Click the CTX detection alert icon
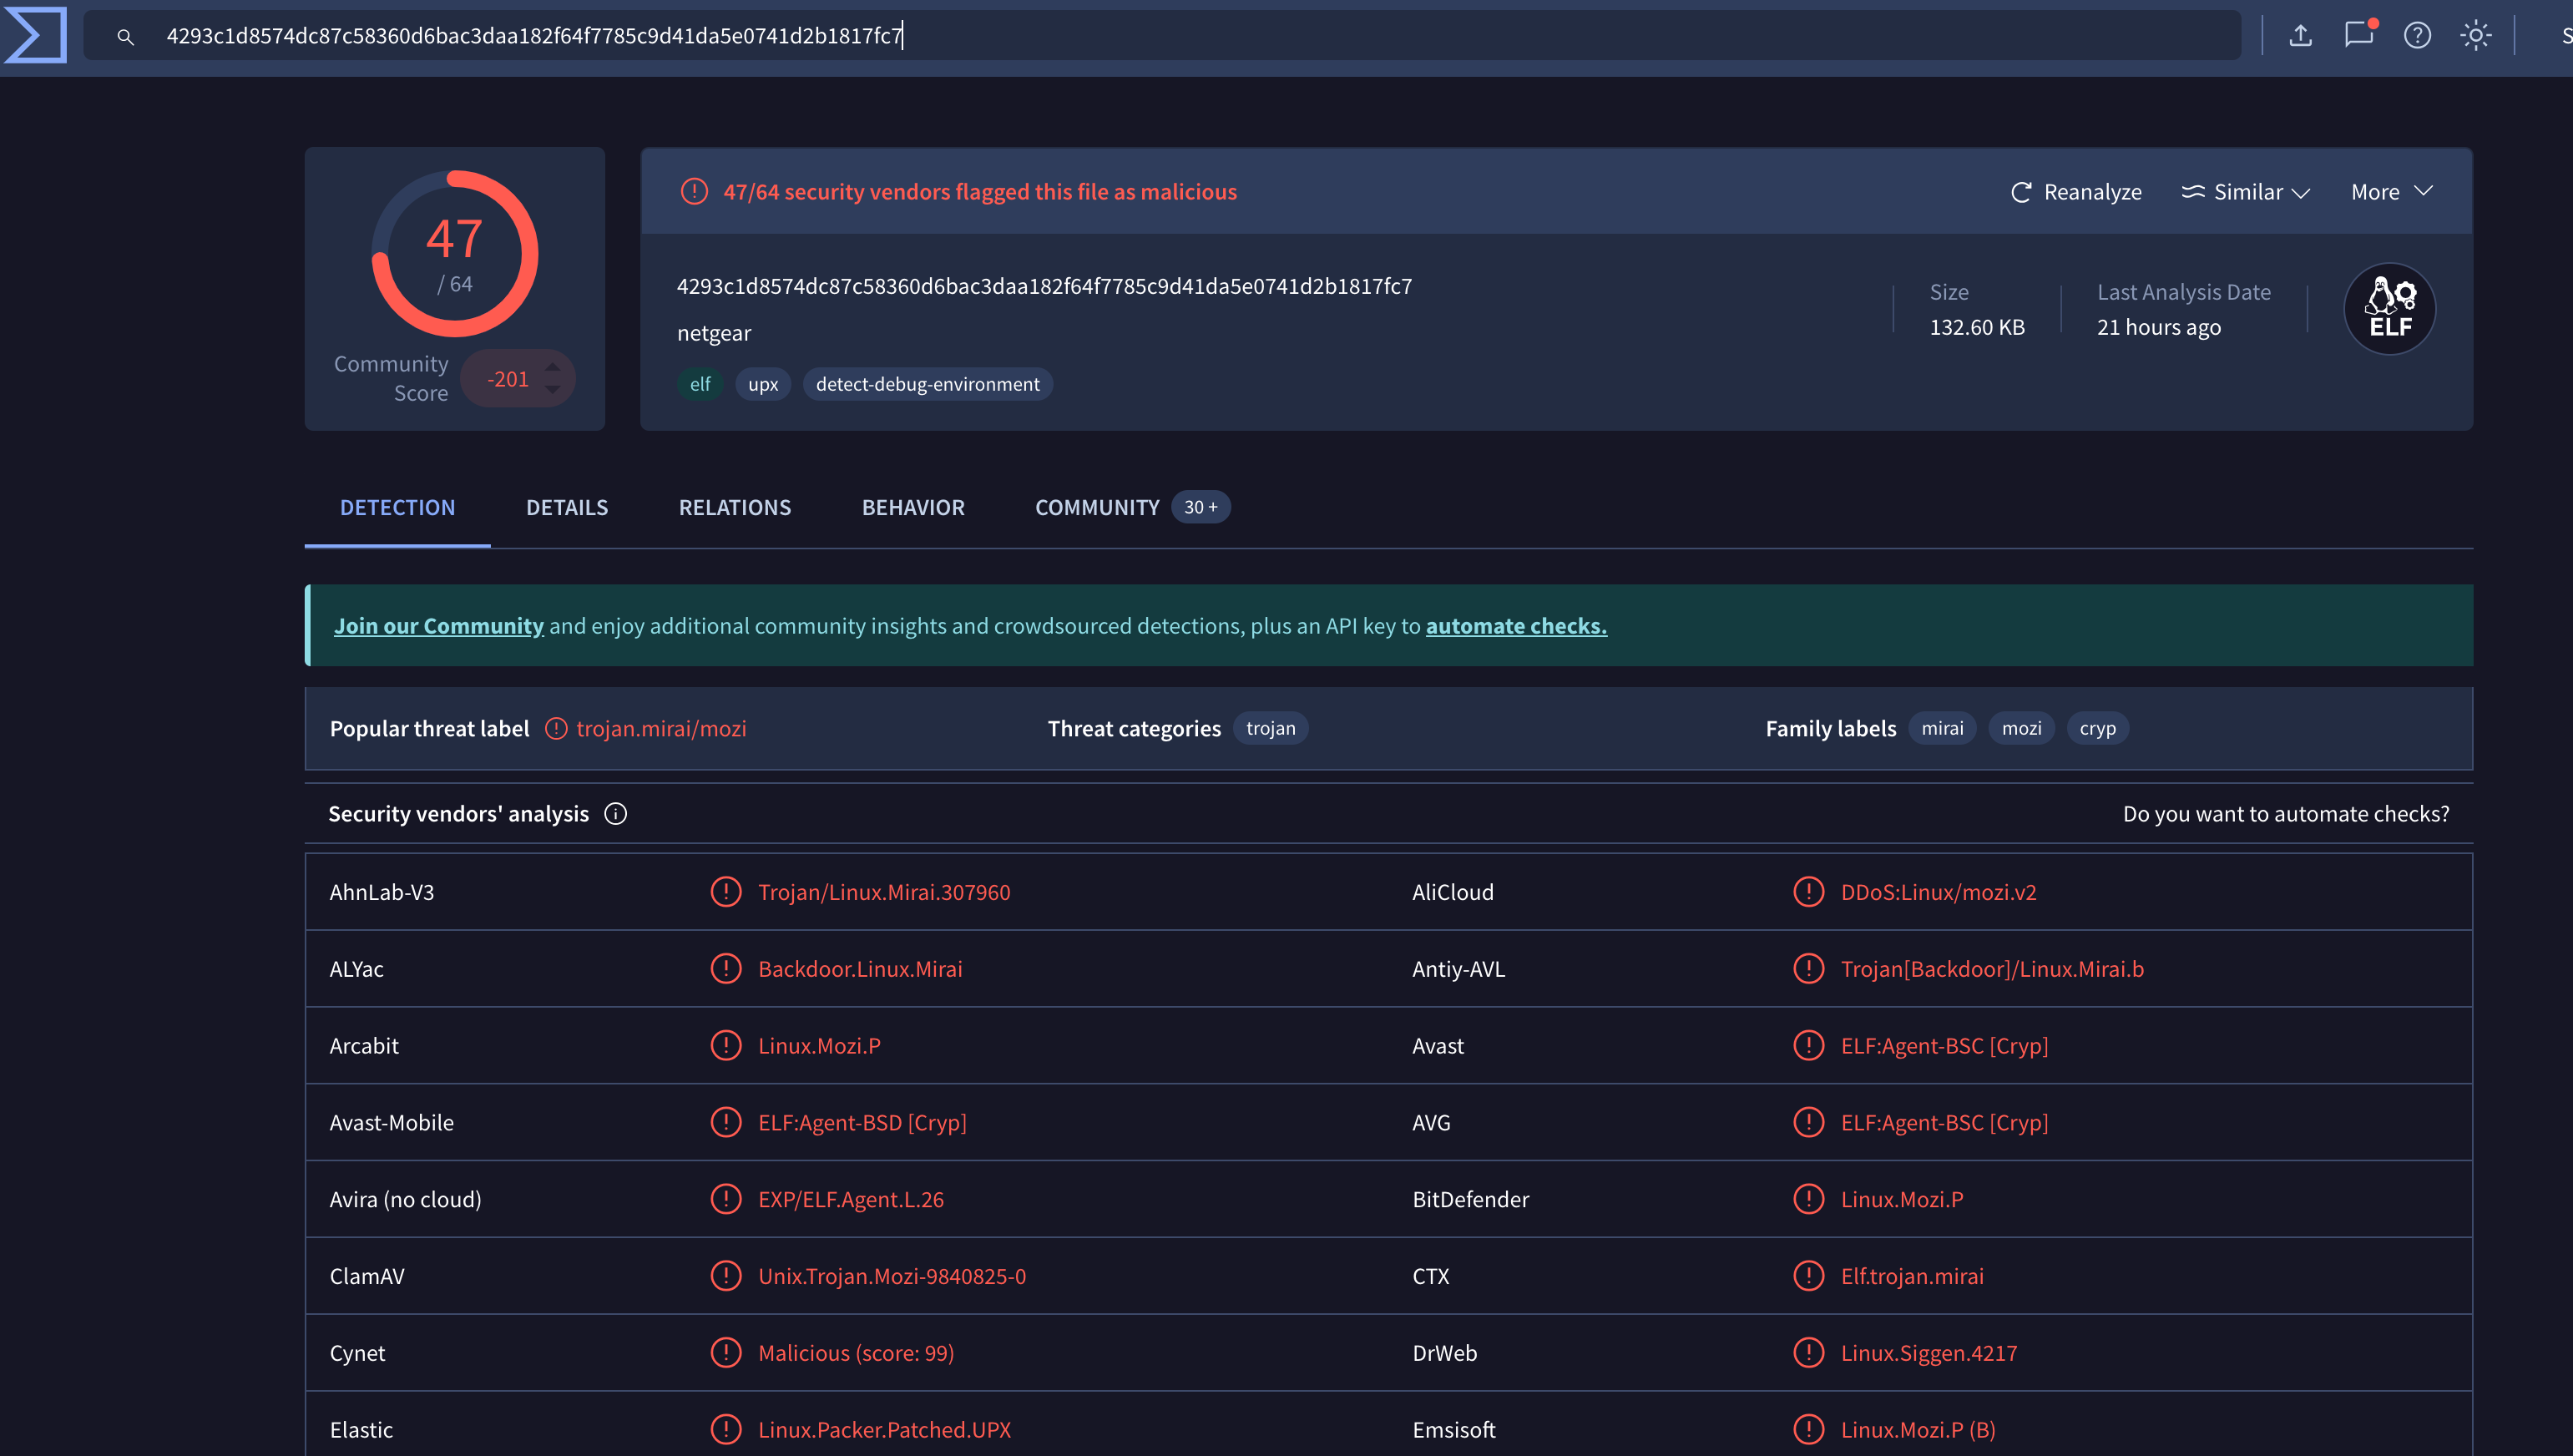 click(1808, 1275)
